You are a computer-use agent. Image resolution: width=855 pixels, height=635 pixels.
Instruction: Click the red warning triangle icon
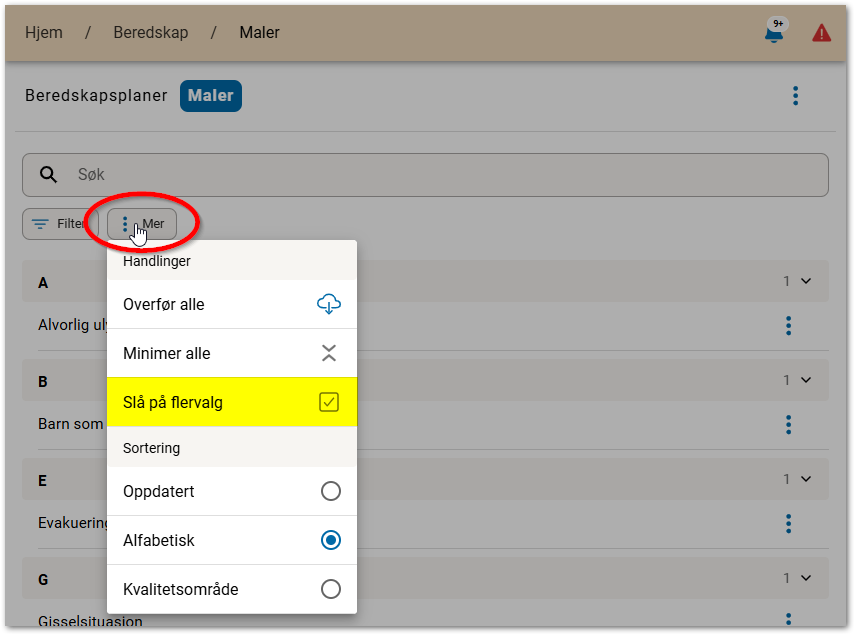tap(822, 33)
